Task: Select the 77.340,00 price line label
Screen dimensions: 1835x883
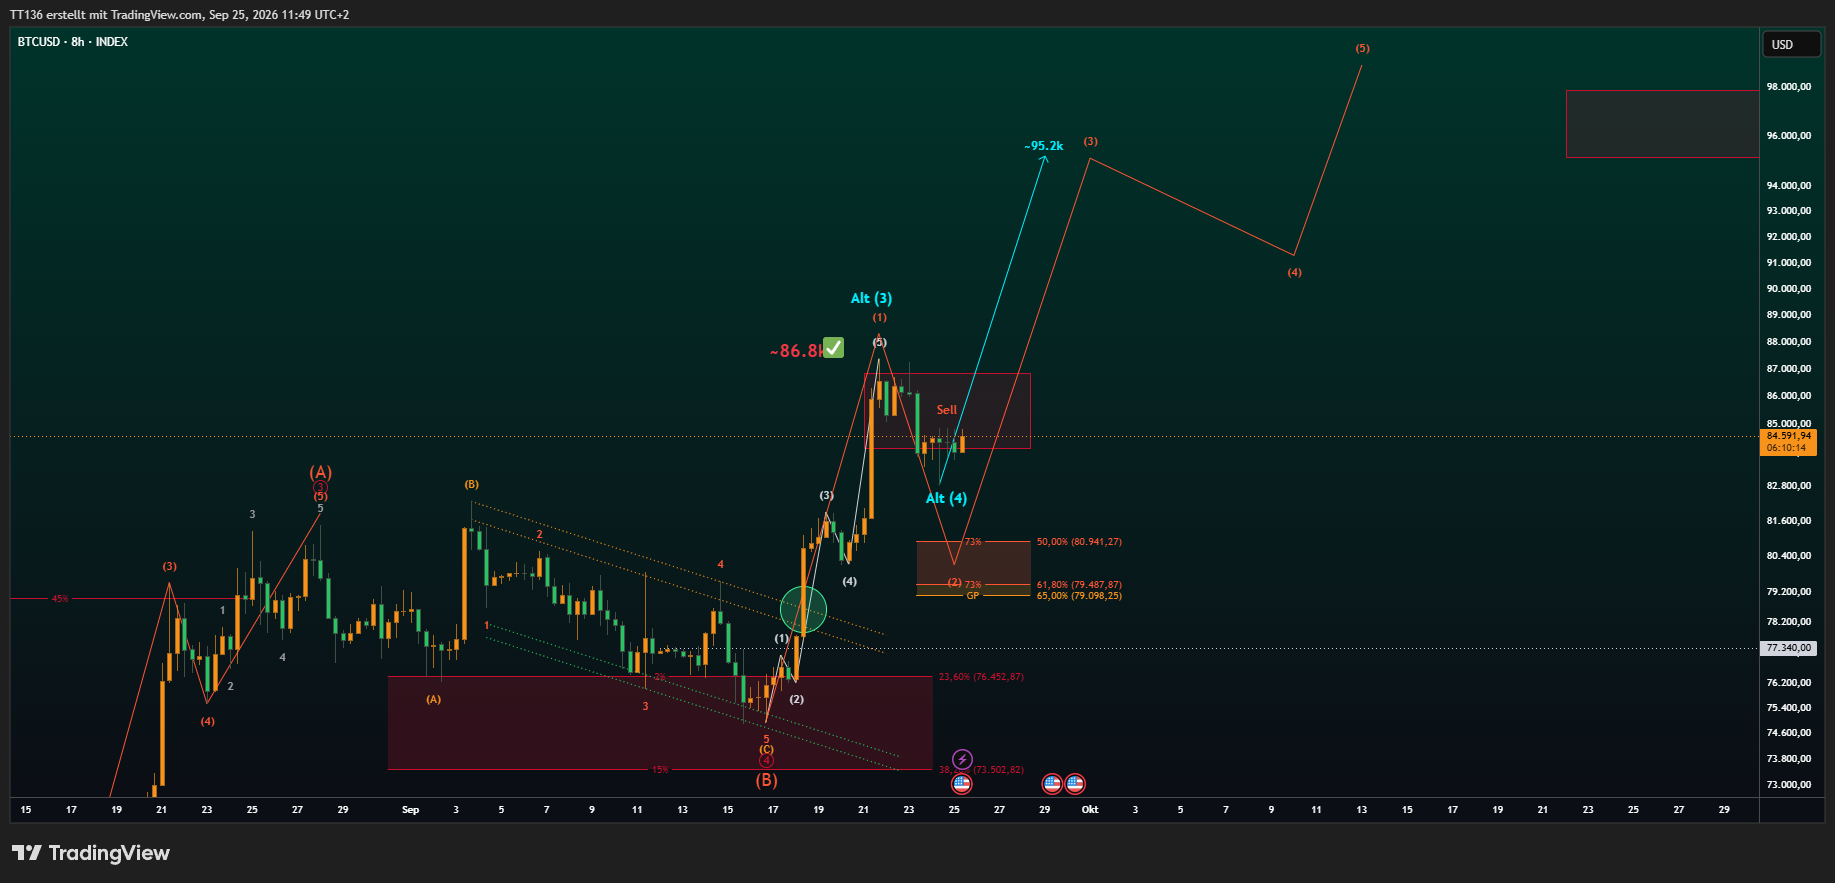Action: coord(1788,648)
